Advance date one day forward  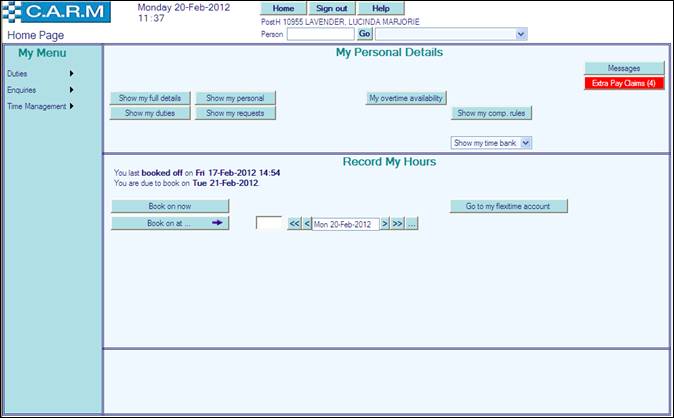(x=384, y=224)
